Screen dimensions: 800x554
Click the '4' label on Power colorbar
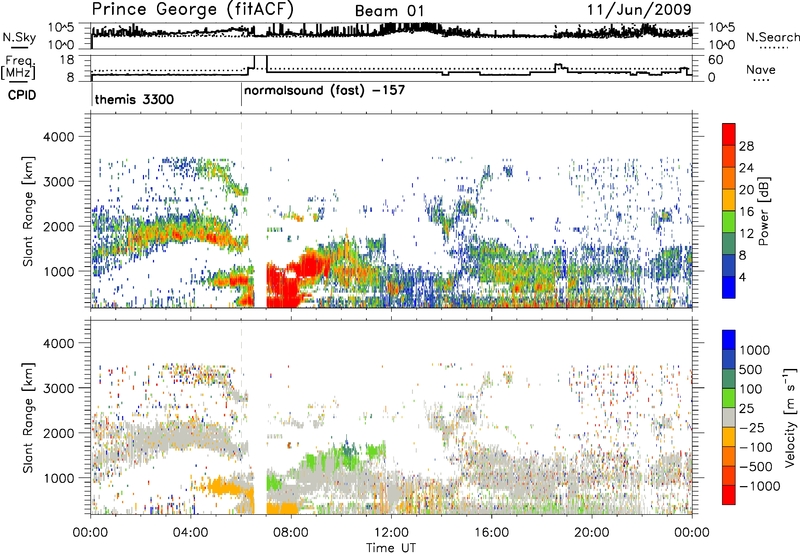pos(742,277)
